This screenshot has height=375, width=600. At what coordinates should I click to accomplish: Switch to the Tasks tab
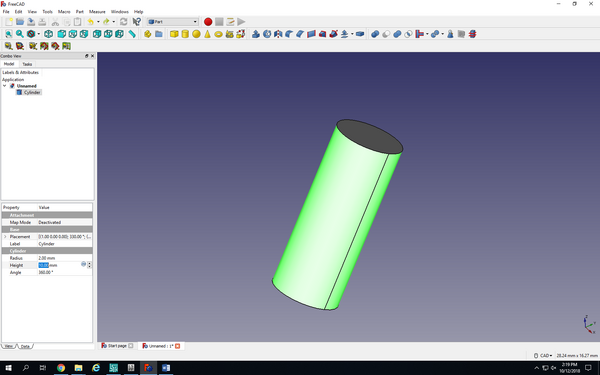click(x=27, y=64)
